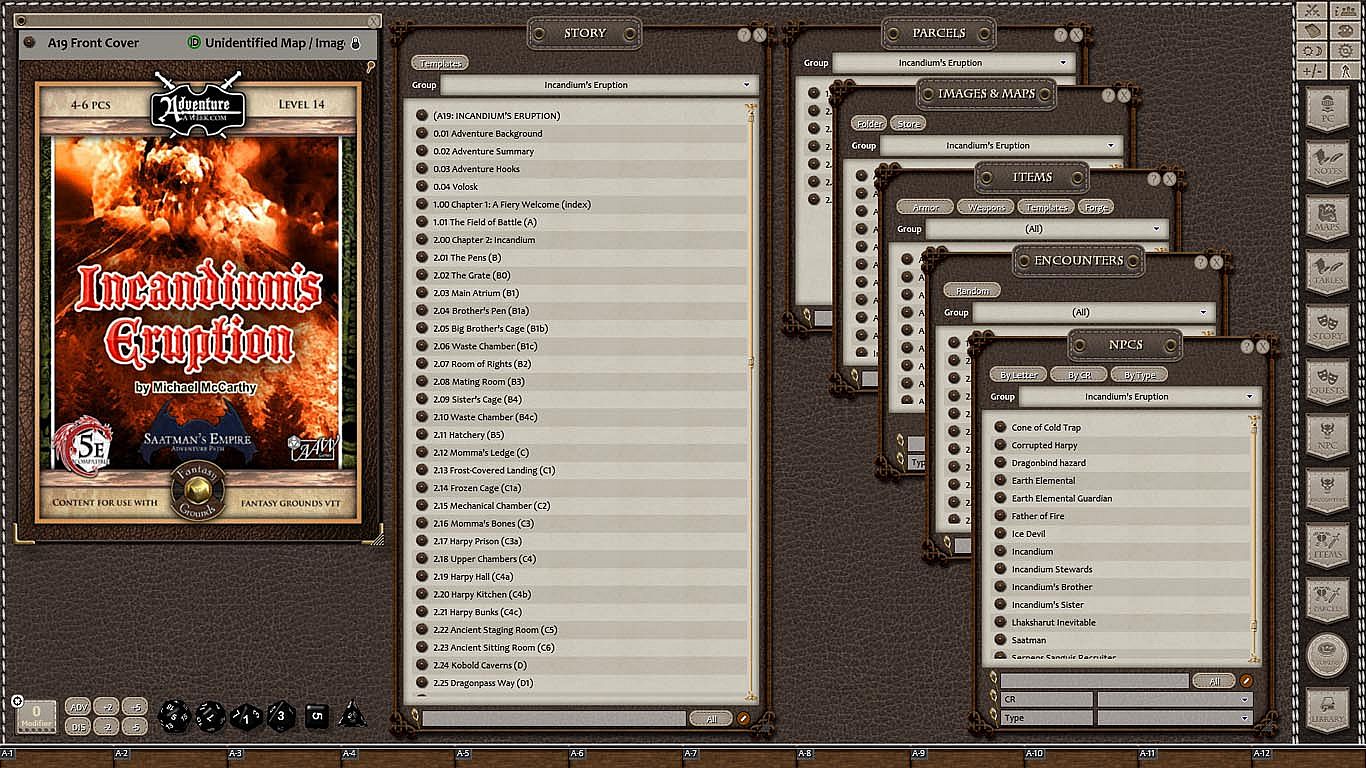Click the Random button in Encounters
The image size is (1366, 768).
pyautogui.click(x=972, y=291)
